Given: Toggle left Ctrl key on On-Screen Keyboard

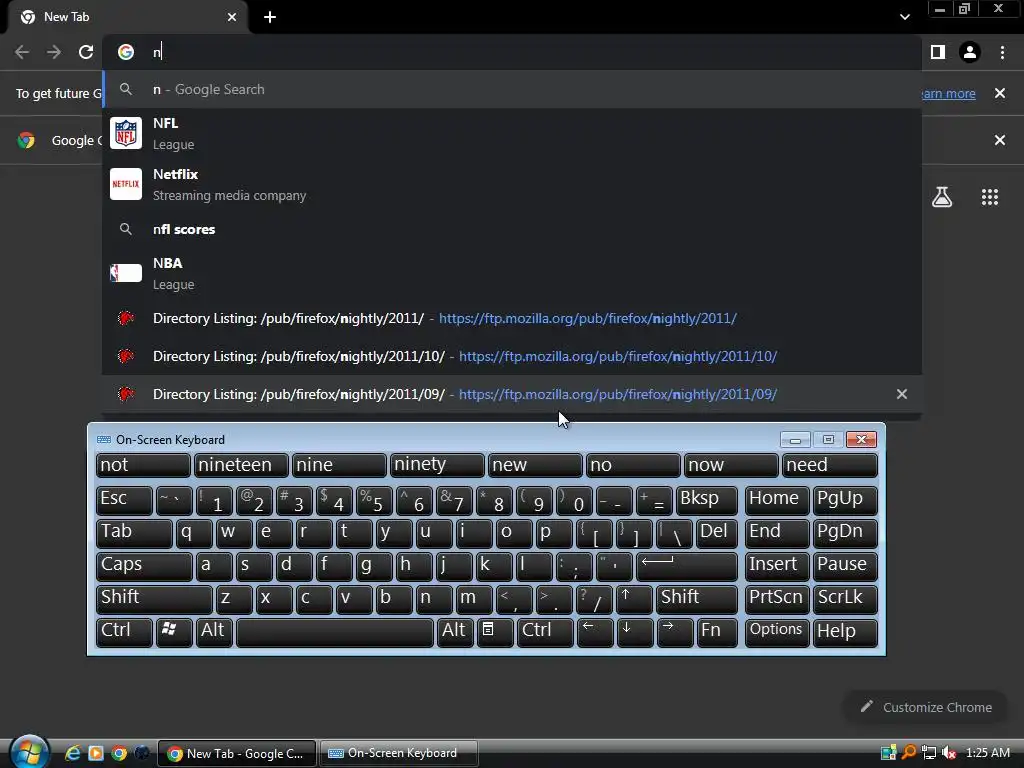Looking at the screenshot, I should pyautogui.click(x=124, y=632).
